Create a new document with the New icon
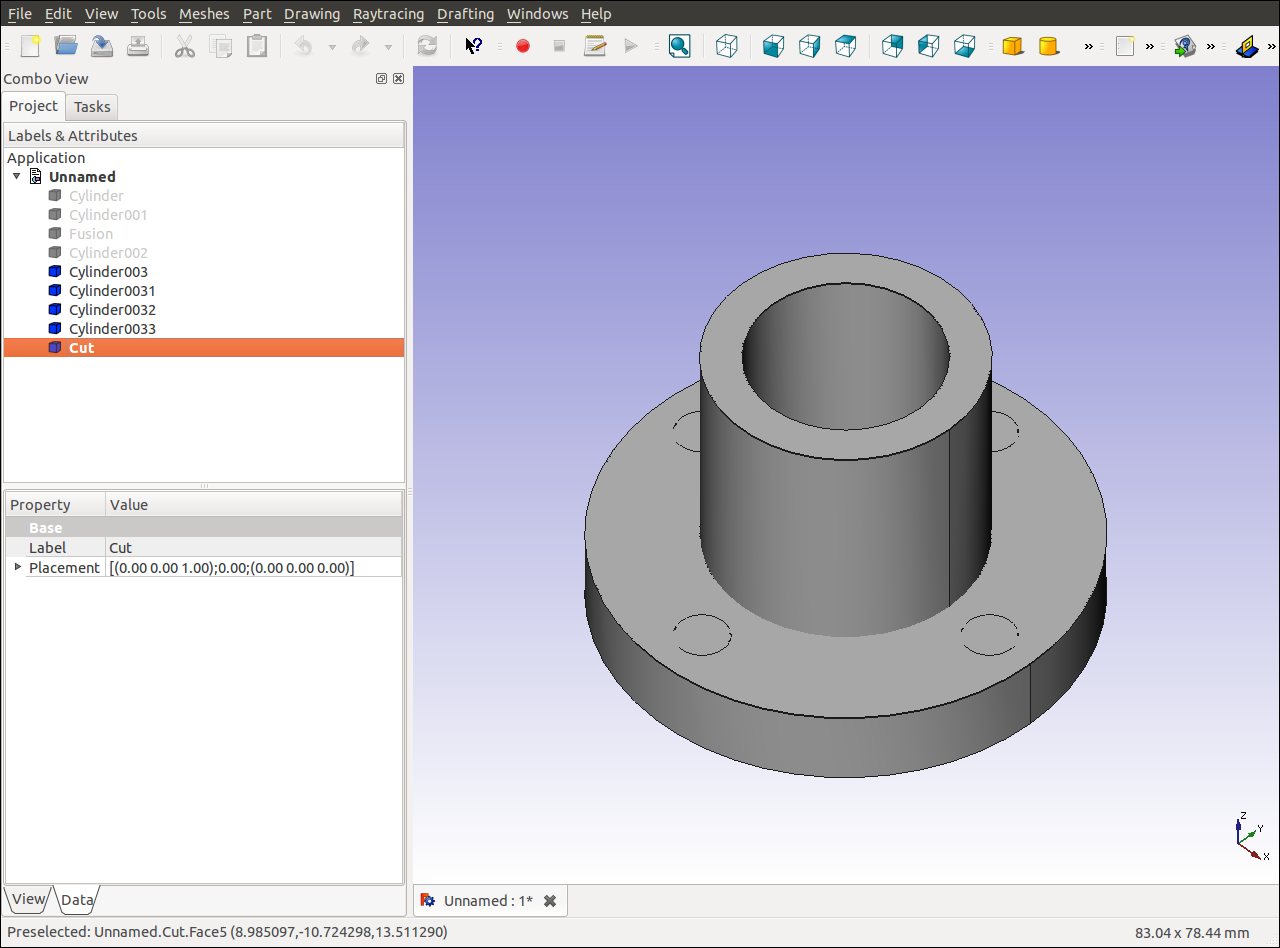Viewport: 1280px width, 948px height. [31, 46]
